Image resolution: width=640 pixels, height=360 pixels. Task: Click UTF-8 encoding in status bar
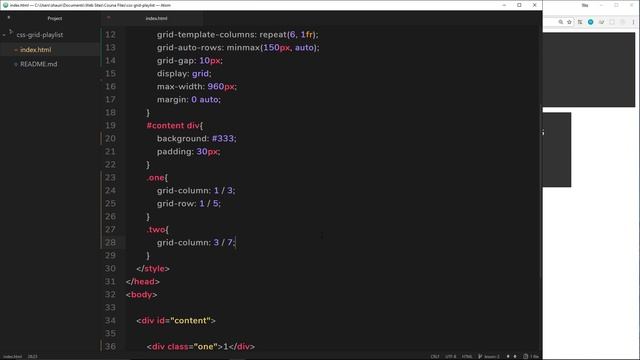pyautogui.click(x=451, y=356)
